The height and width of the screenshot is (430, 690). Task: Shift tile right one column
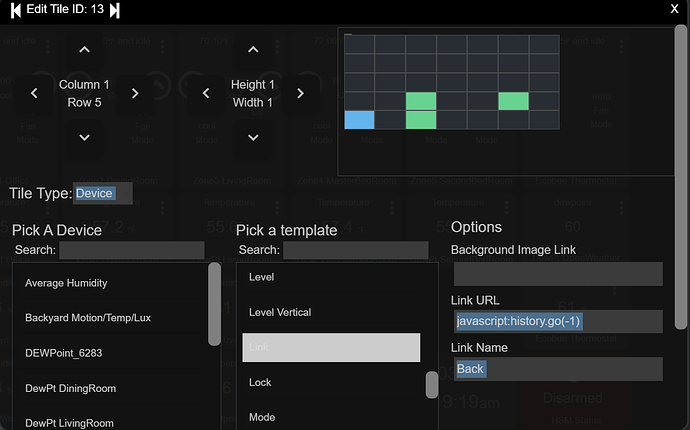(135, 94)
